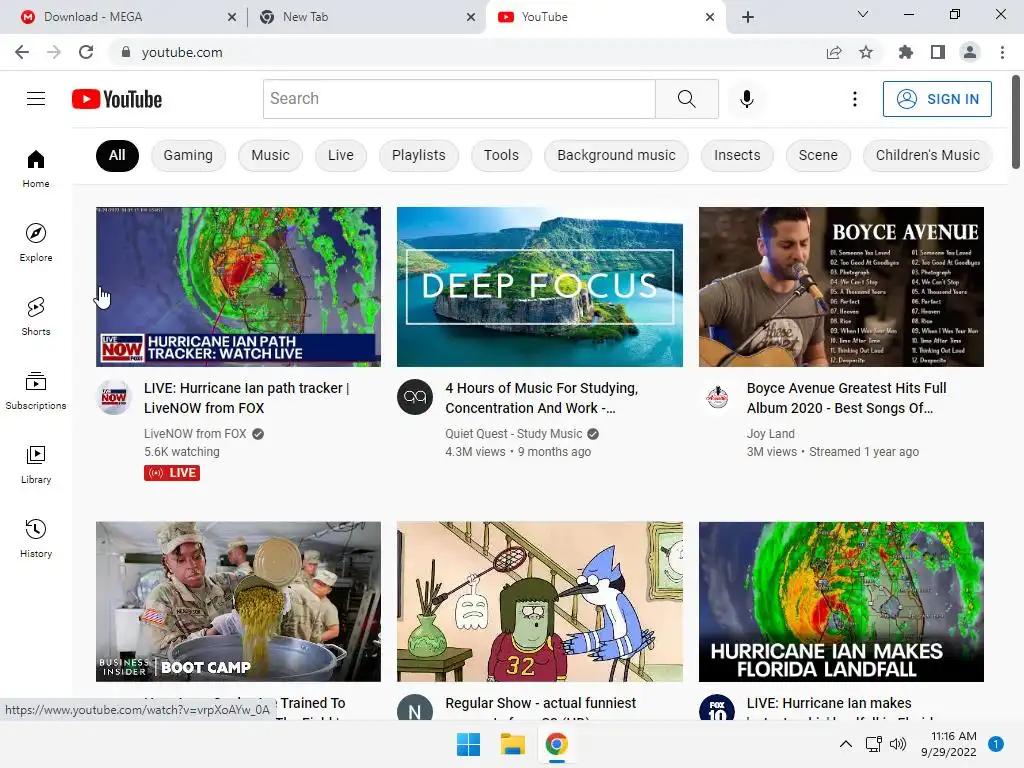Play the DEEP FOCUS thumbnail video
This screenshot has height=768, width=1024.
539,287
